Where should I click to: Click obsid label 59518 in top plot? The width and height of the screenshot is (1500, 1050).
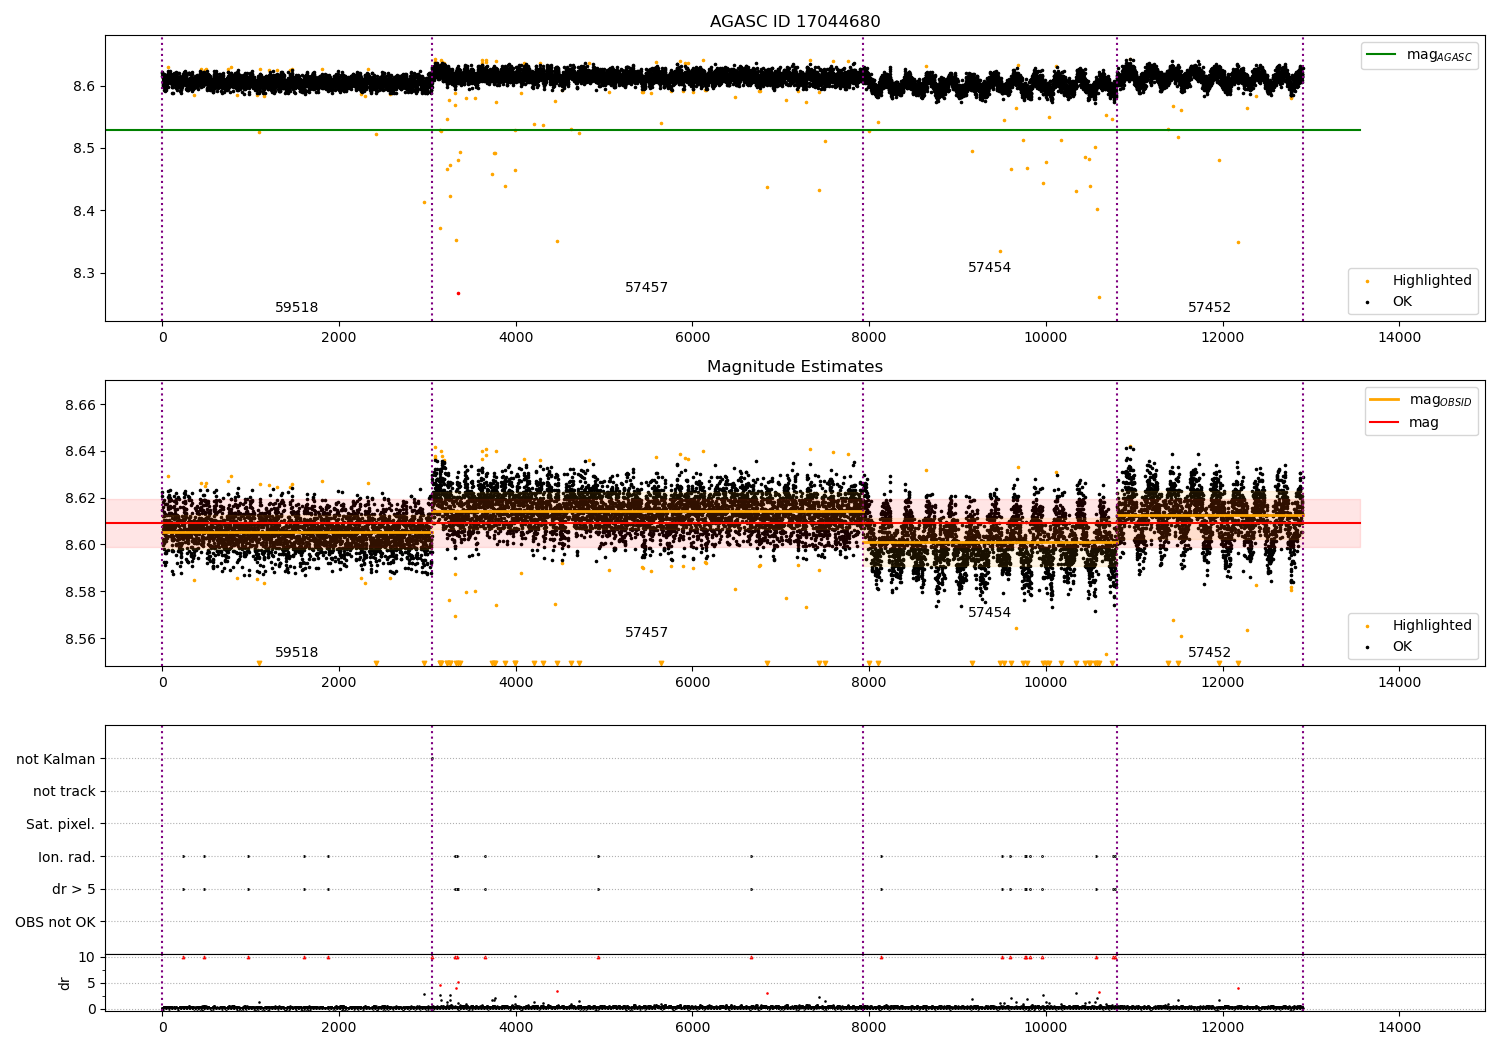(x=296, y=308)
